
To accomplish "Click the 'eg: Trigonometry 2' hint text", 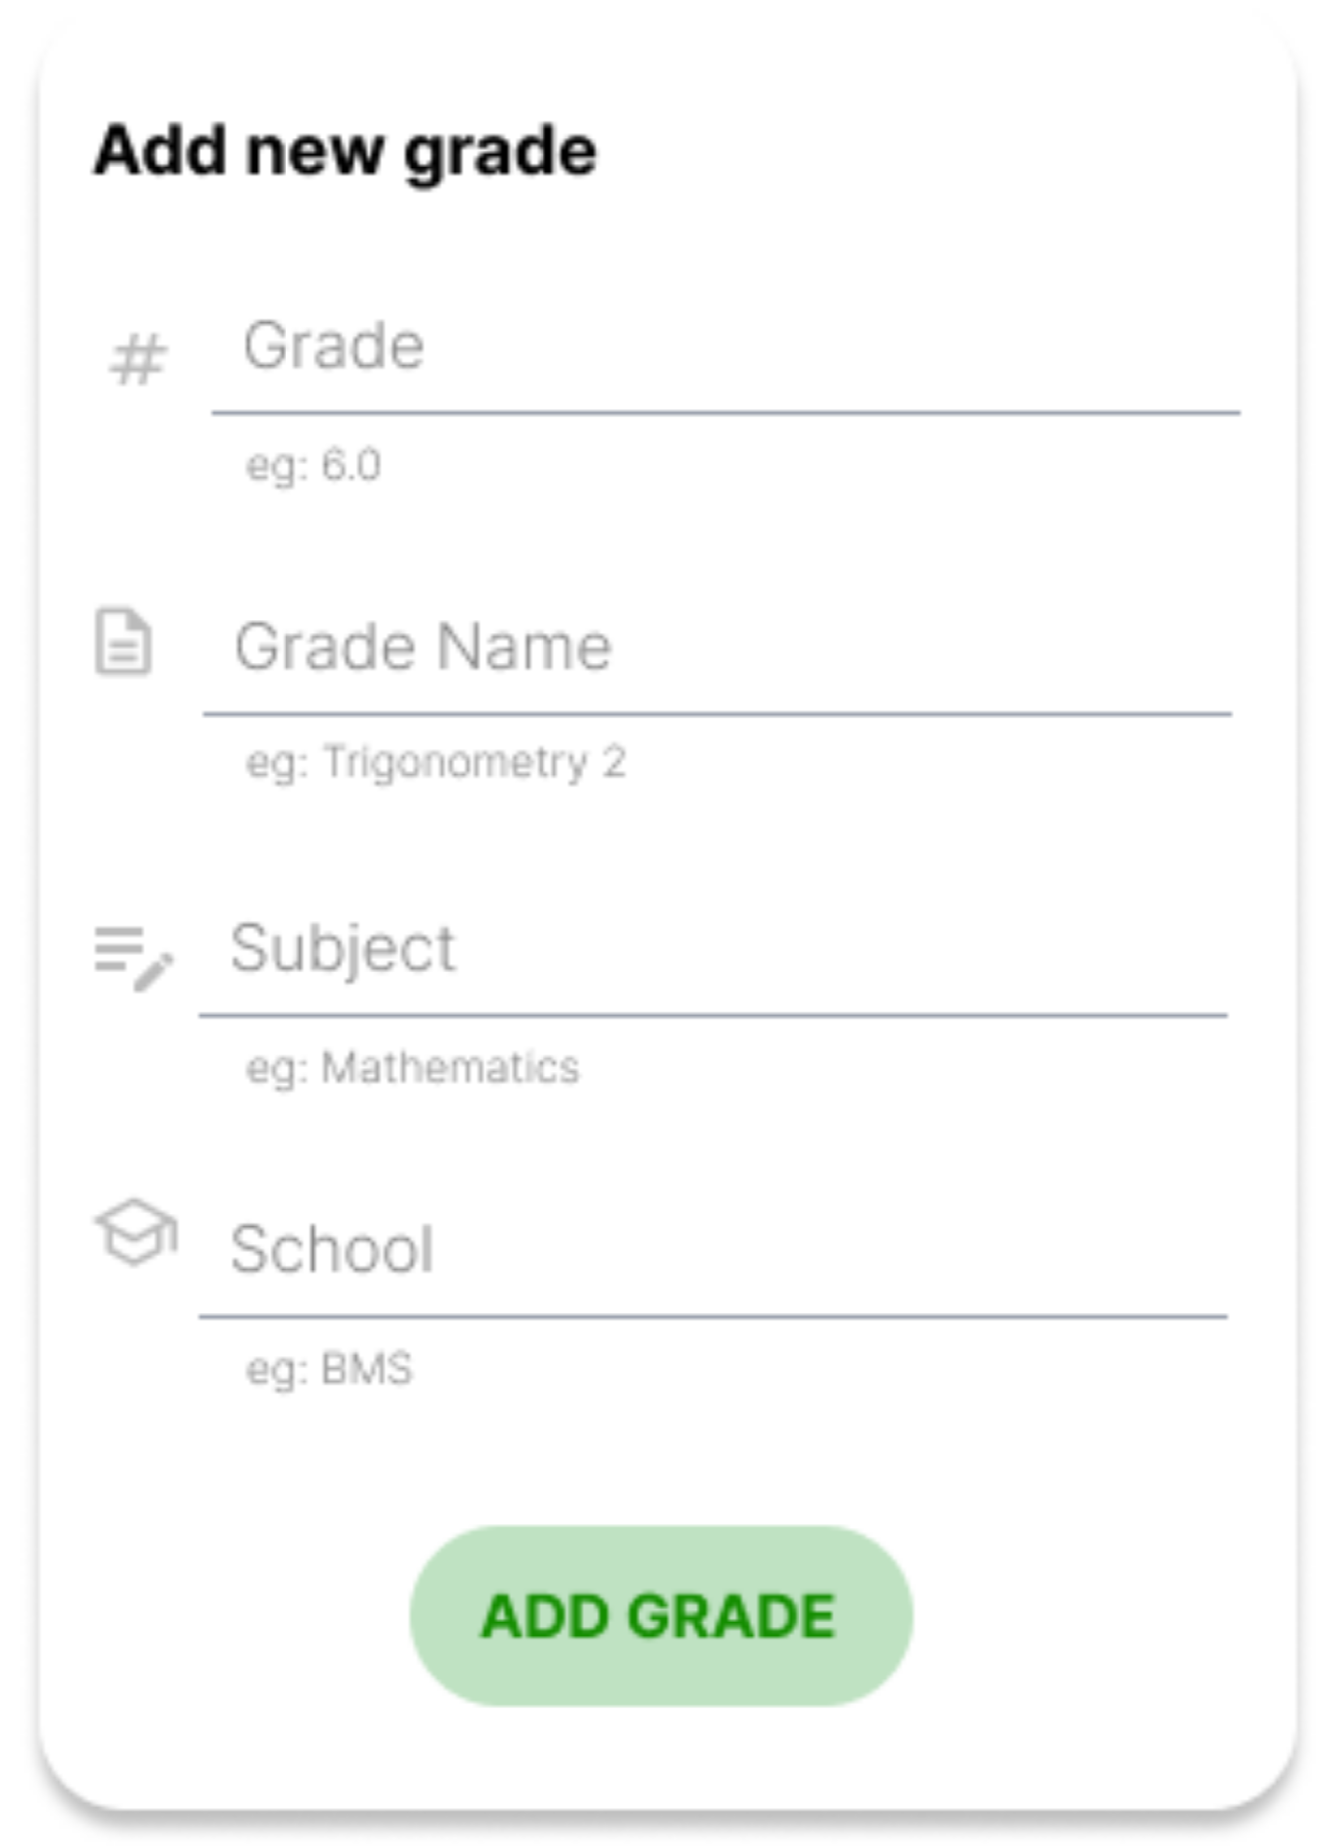I will pyautogui.click(x=436, y=763).
